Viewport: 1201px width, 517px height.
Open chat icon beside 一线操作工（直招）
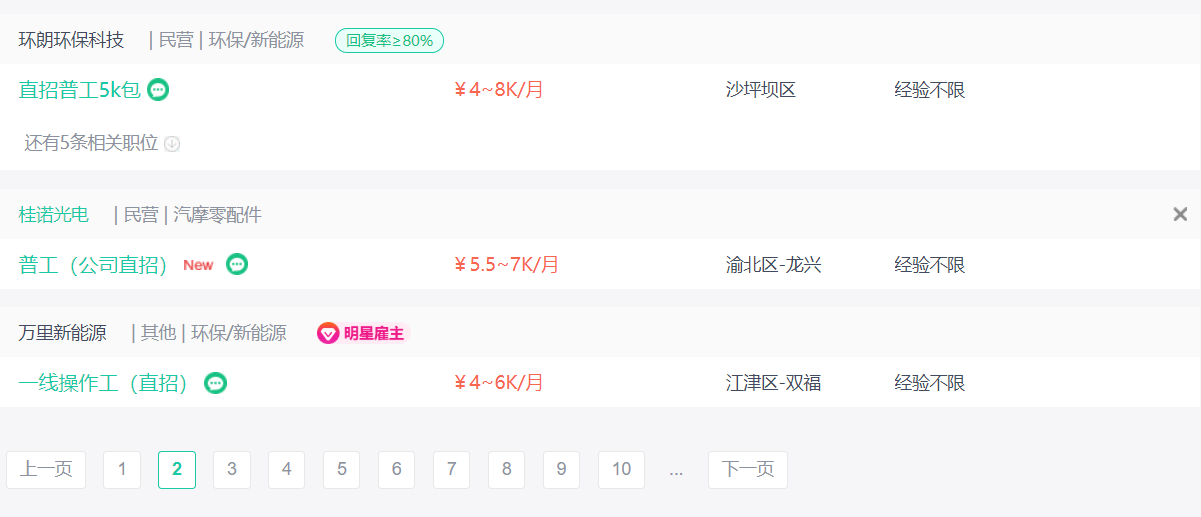[x=215, y=383]
